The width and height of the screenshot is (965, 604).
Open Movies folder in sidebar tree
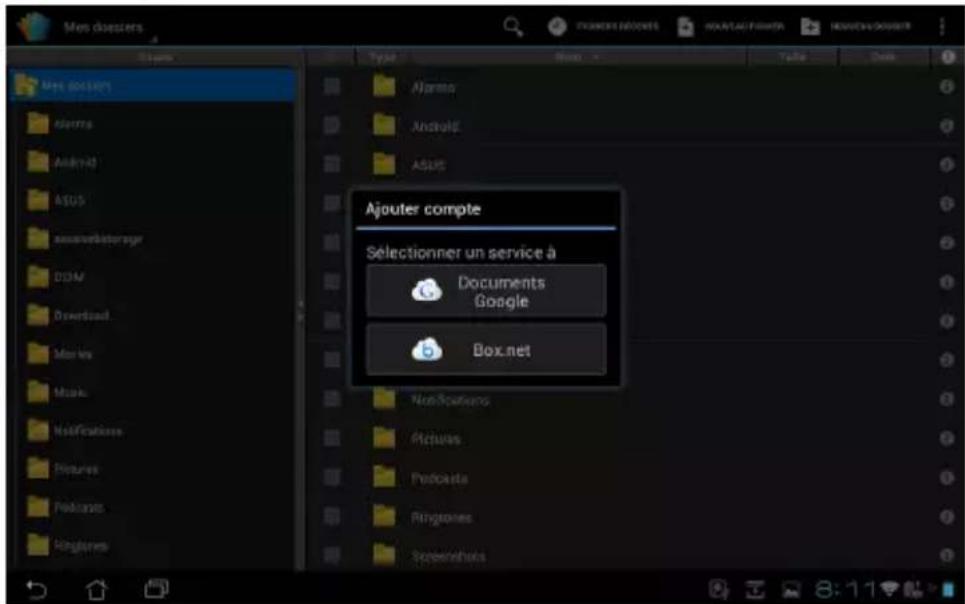click(x=60, y=354)
